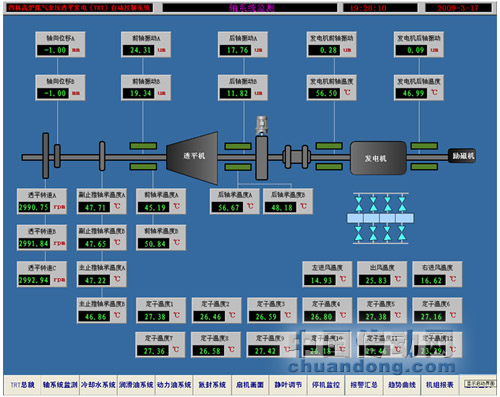The image size is (500, 397).
Task: Click the 励磁机 exciter symbol
Action: click(462, 156)
